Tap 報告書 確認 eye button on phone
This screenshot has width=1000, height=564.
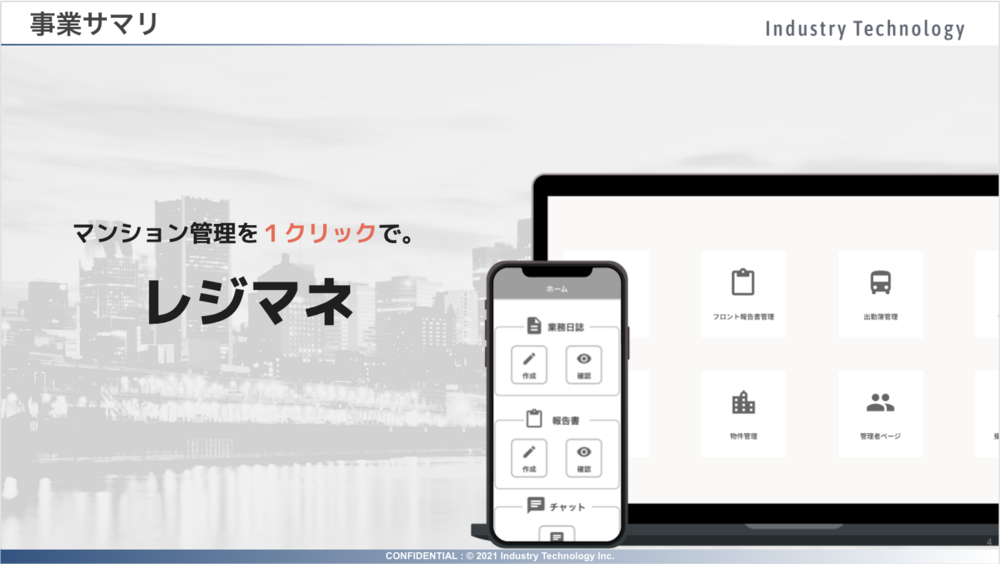[584, 458]
